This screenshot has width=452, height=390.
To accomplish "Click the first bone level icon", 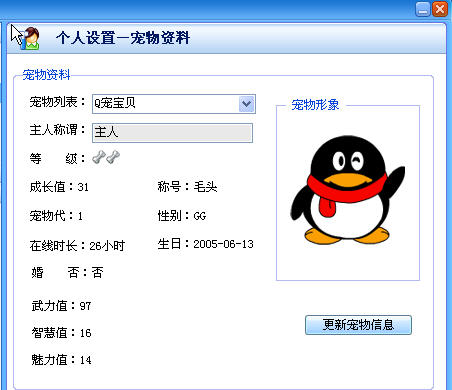I will (99, 157).
